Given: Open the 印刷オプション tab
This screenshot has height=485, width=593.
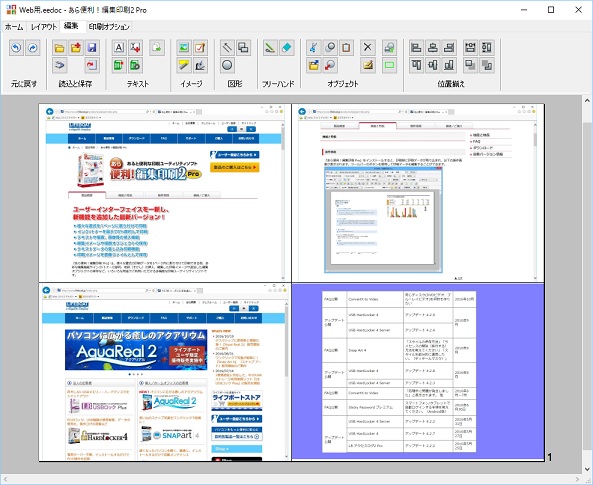Looking at the screenshot, I should (x=109, y=27).
